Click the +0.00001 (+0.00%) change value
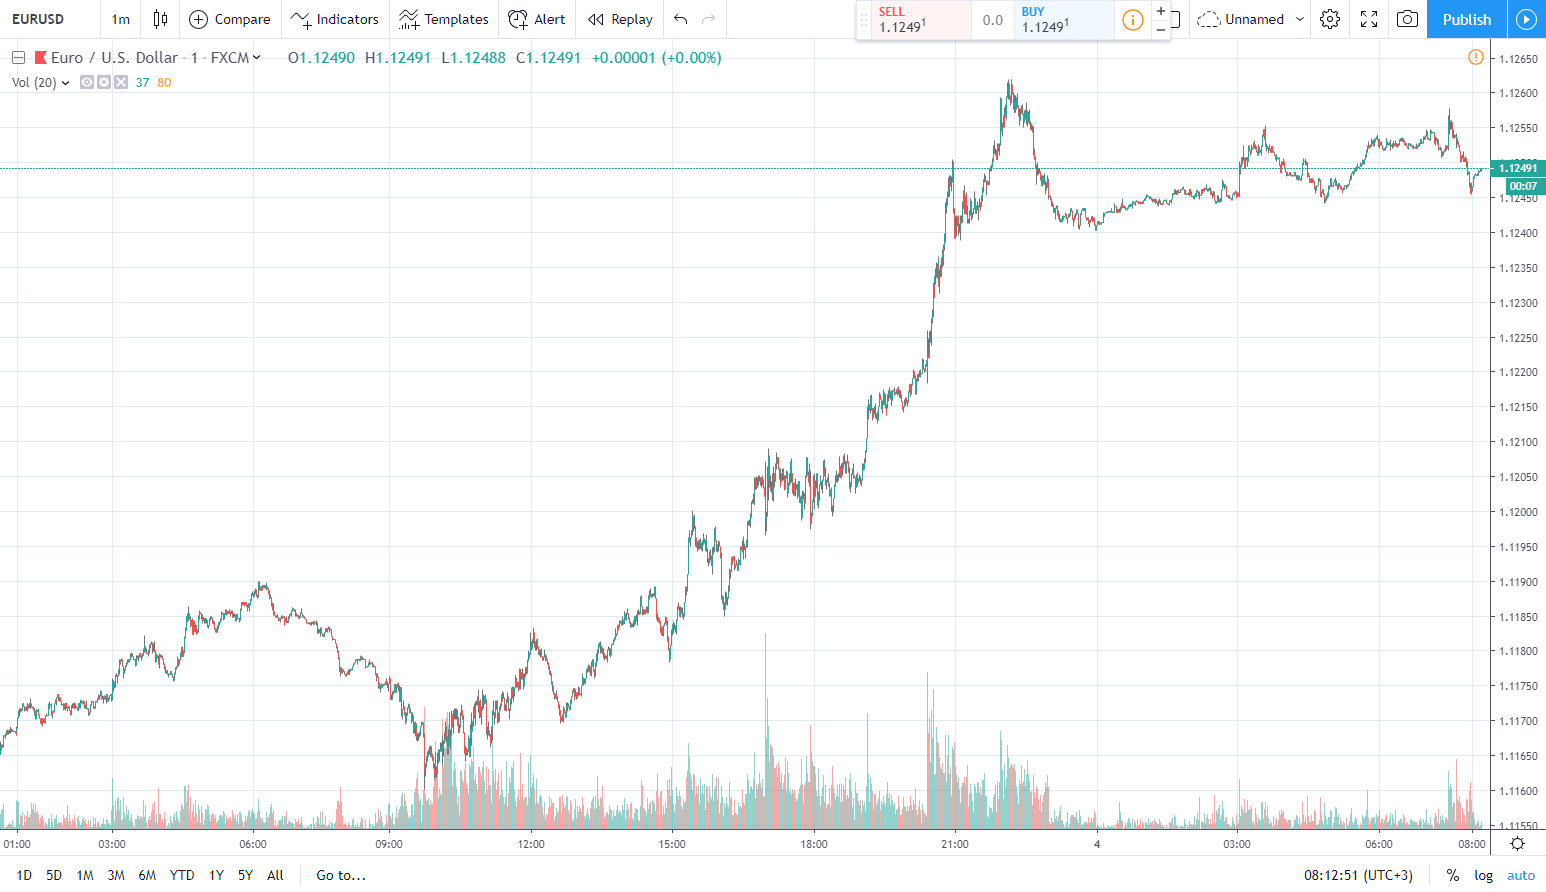 click(x=656, y=57)
